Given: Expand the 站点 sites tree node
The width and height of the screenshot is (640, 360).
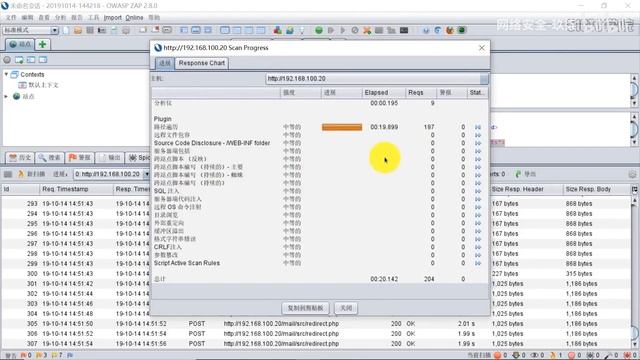Looking at the screenshot, I should (6, 96).
